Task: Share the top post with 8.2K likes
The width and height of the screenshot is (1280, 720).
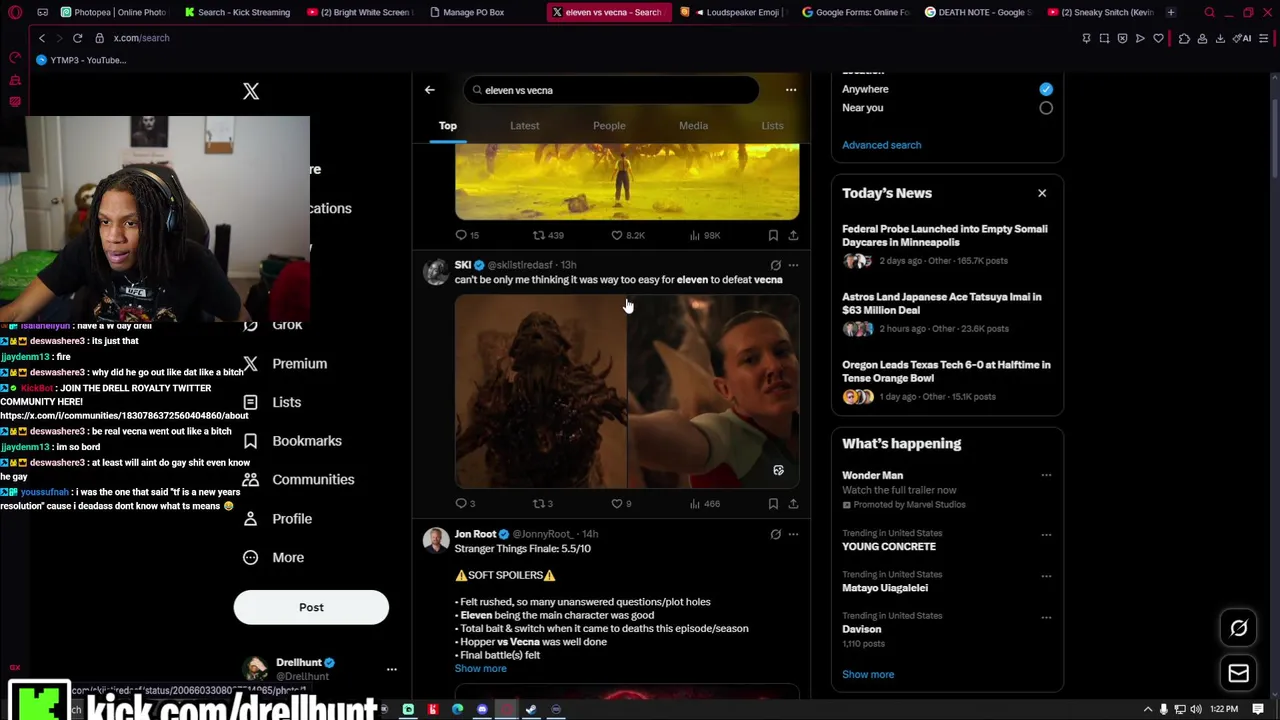Action: click(793, 235)
